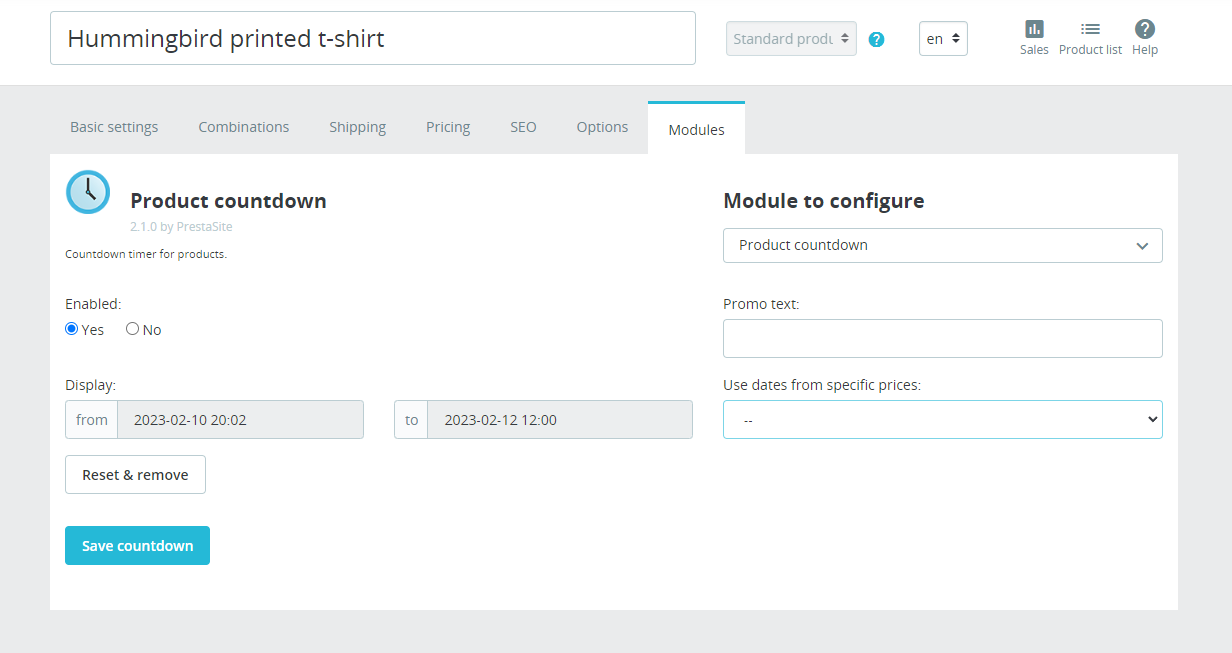
Task: Open the SEO tab
Action: tap(523, 127)
